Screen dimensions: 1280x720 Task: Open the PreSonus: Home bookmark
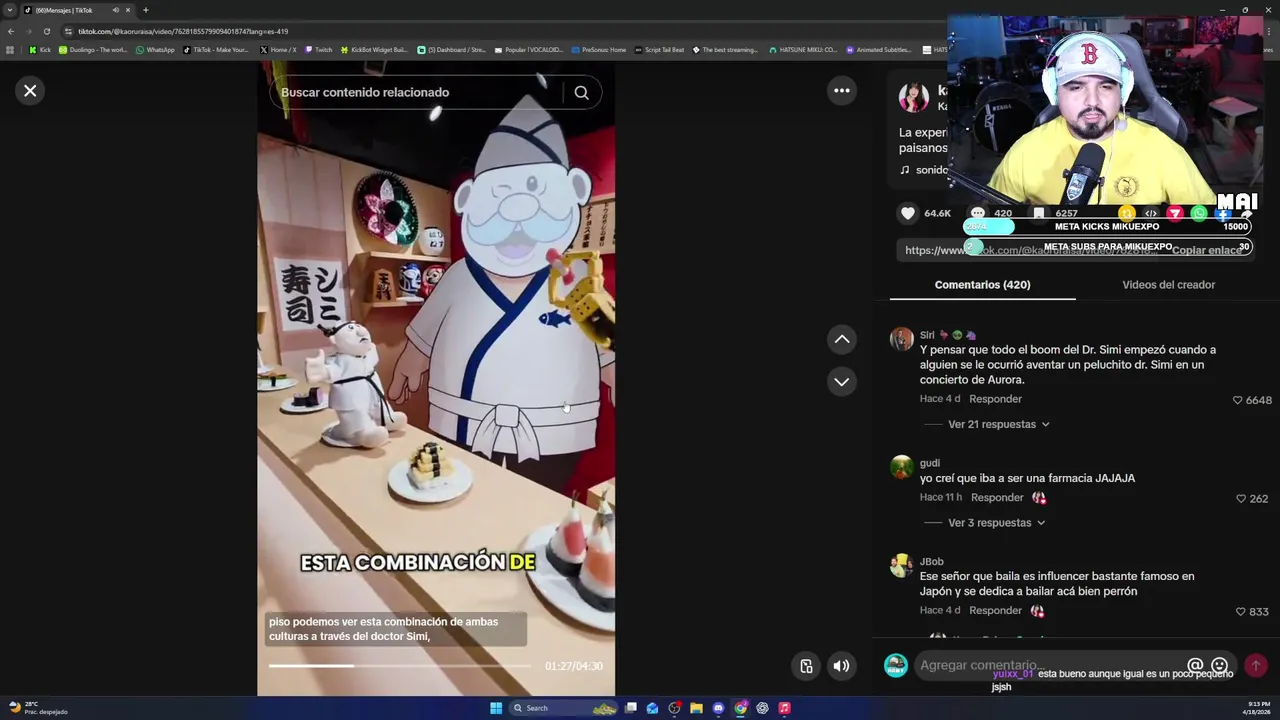coord(598,49)
